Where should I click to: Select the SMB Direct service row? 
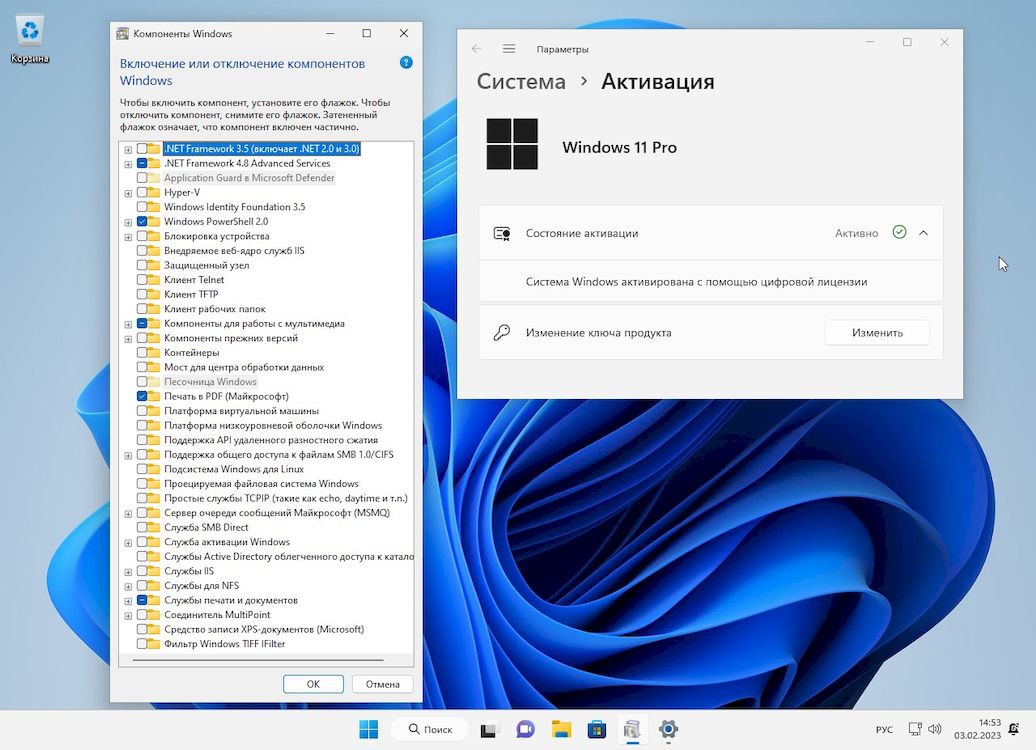[206, 527]
